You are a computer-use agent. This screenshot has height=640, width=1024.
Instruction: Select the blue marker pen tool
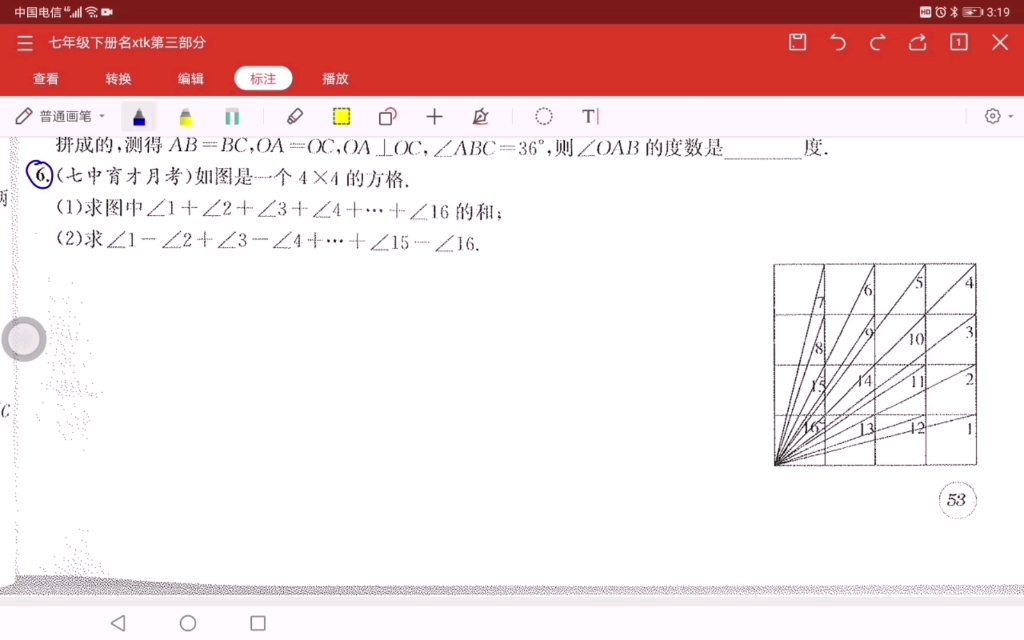click(x=139, y=116)
